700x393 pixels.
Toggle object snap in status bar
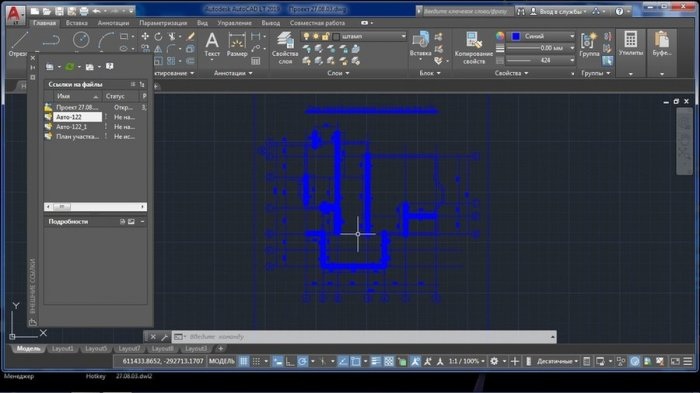(x=355, y=361)
